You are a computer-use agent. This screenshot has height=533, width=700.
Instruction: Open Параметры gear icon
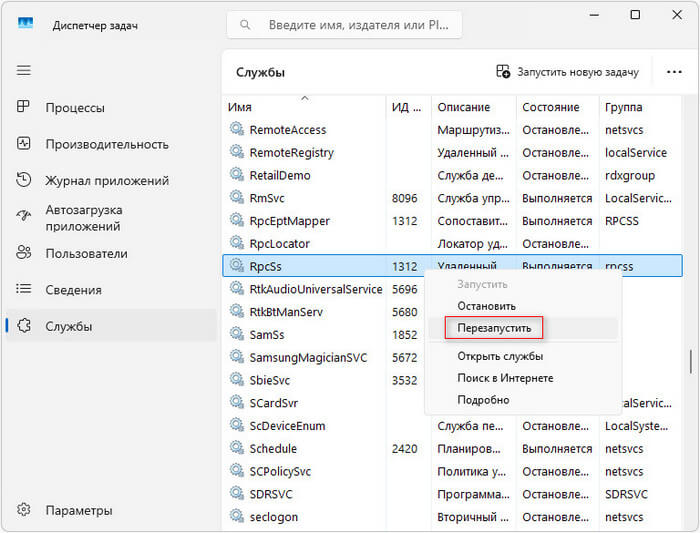click(x=24, y=510)
